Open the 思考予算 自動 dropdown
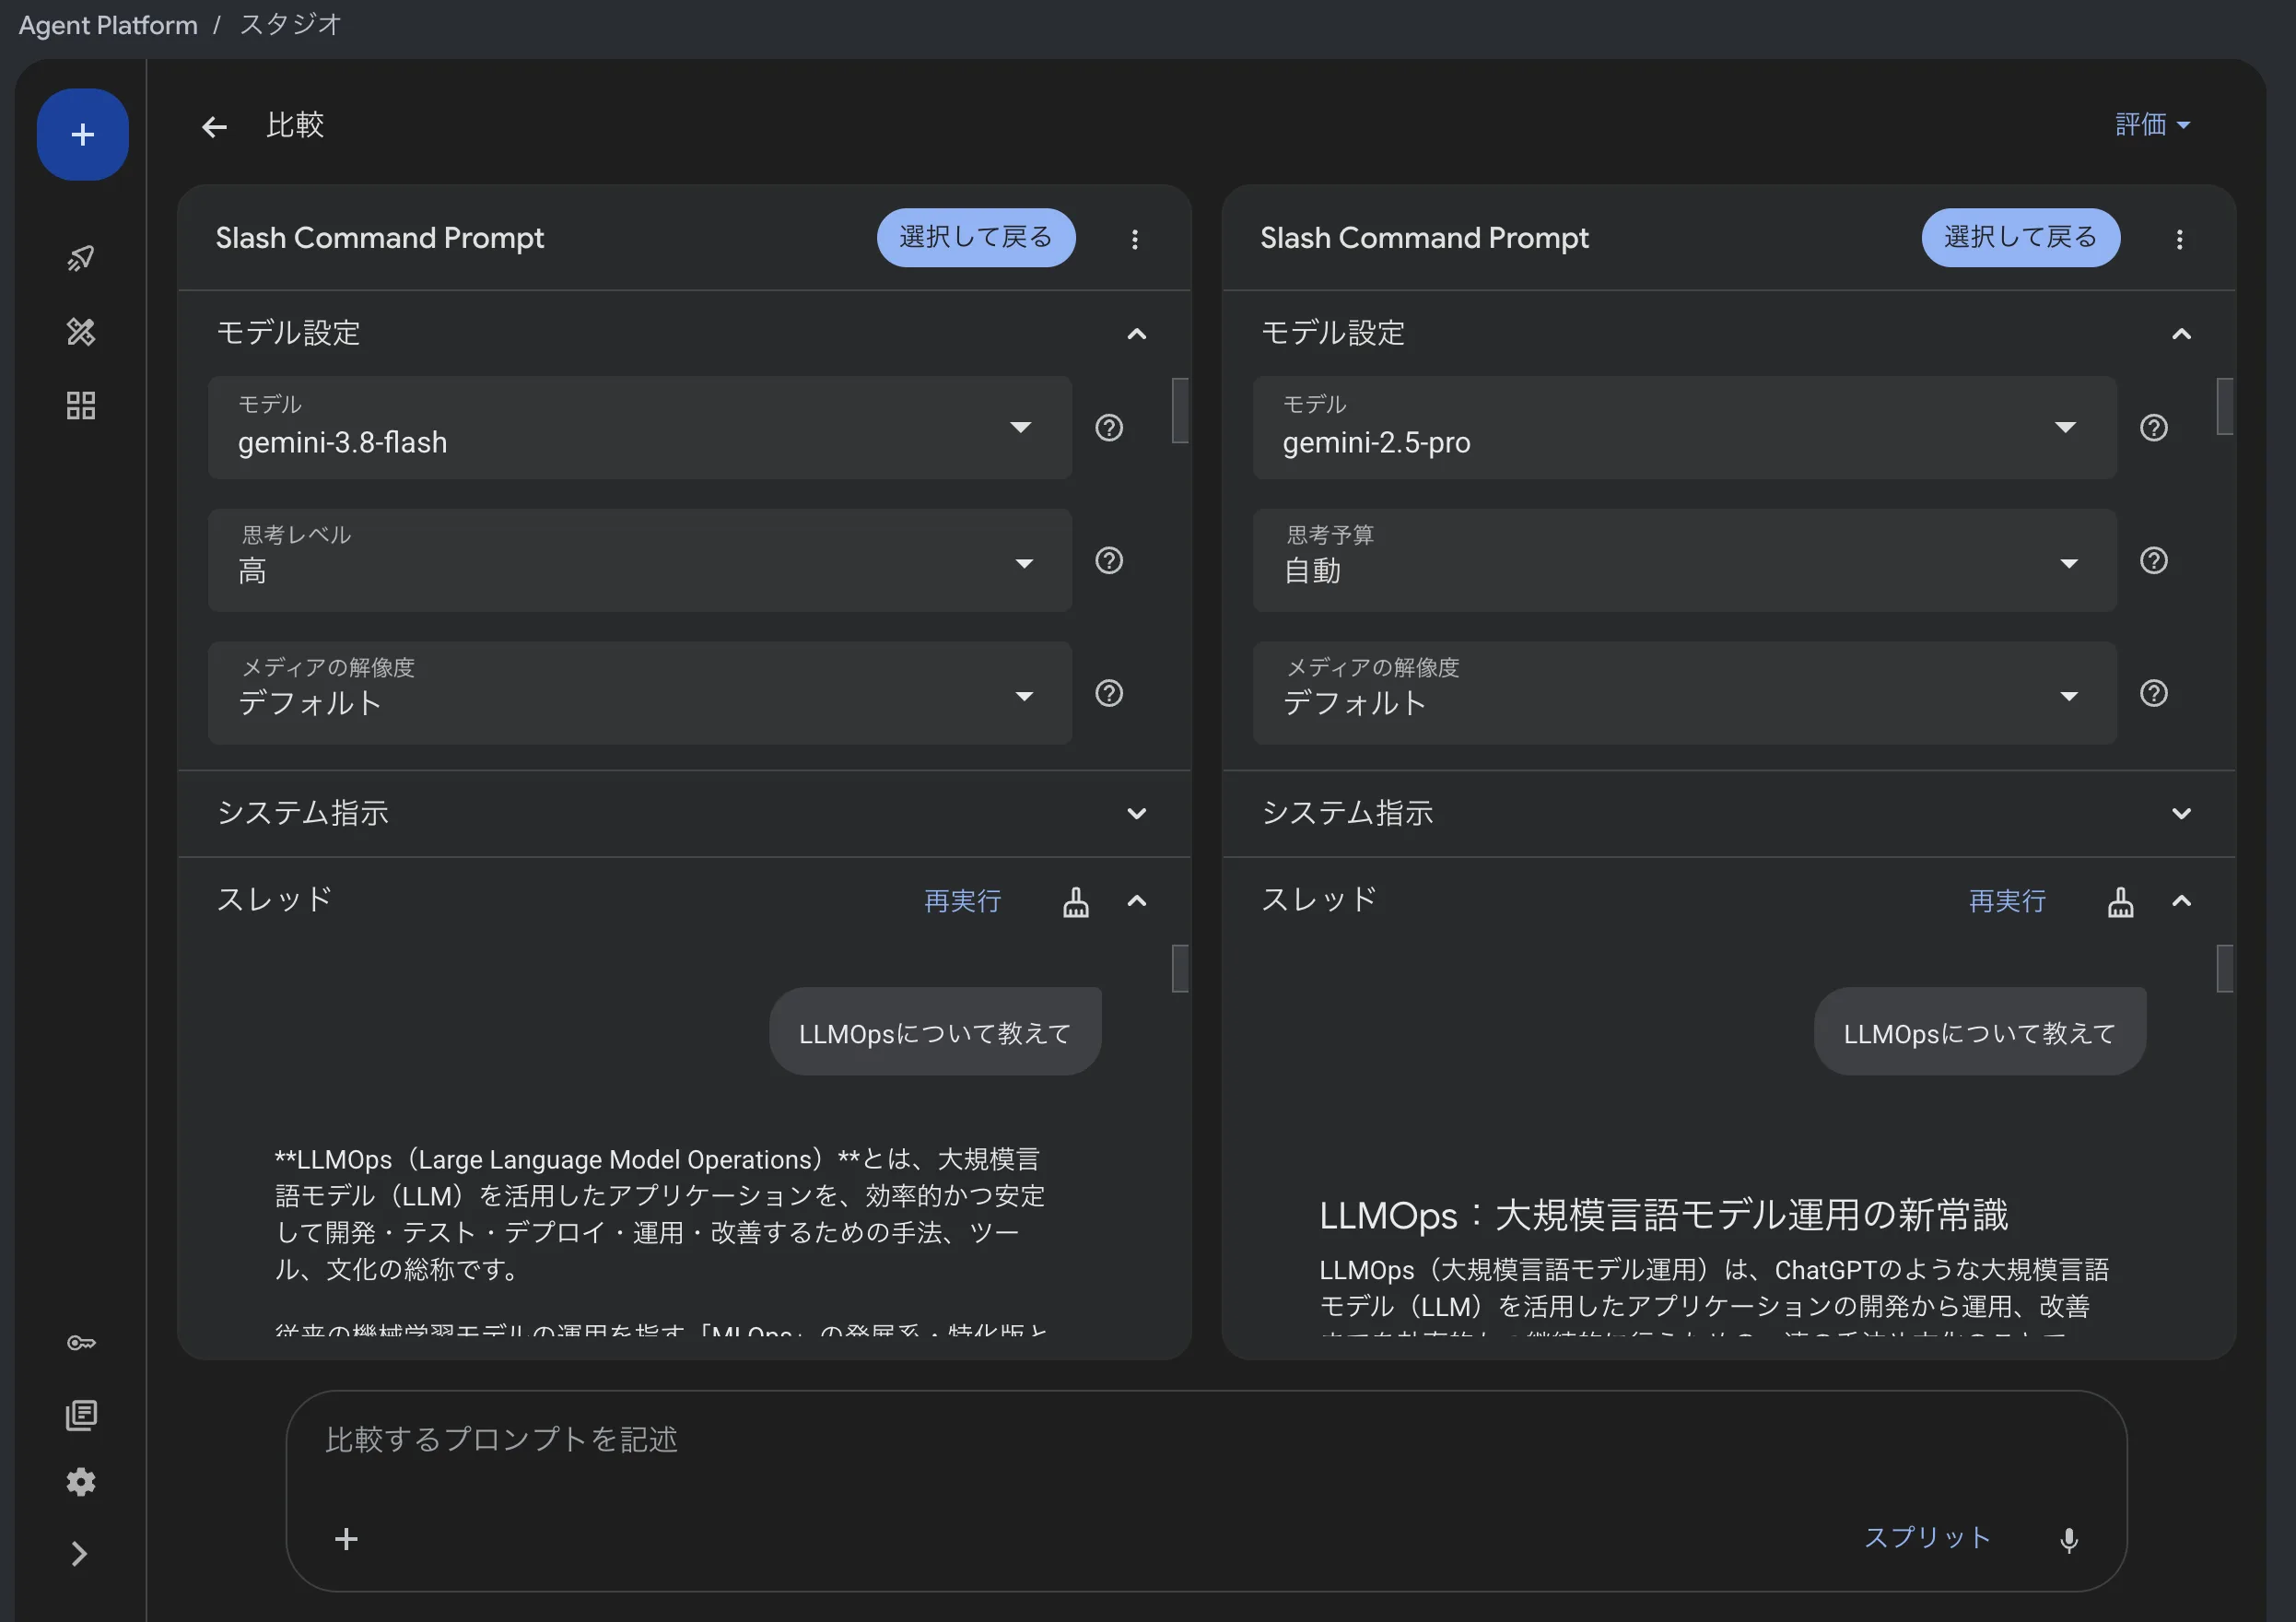 (x=1685, y=560)
